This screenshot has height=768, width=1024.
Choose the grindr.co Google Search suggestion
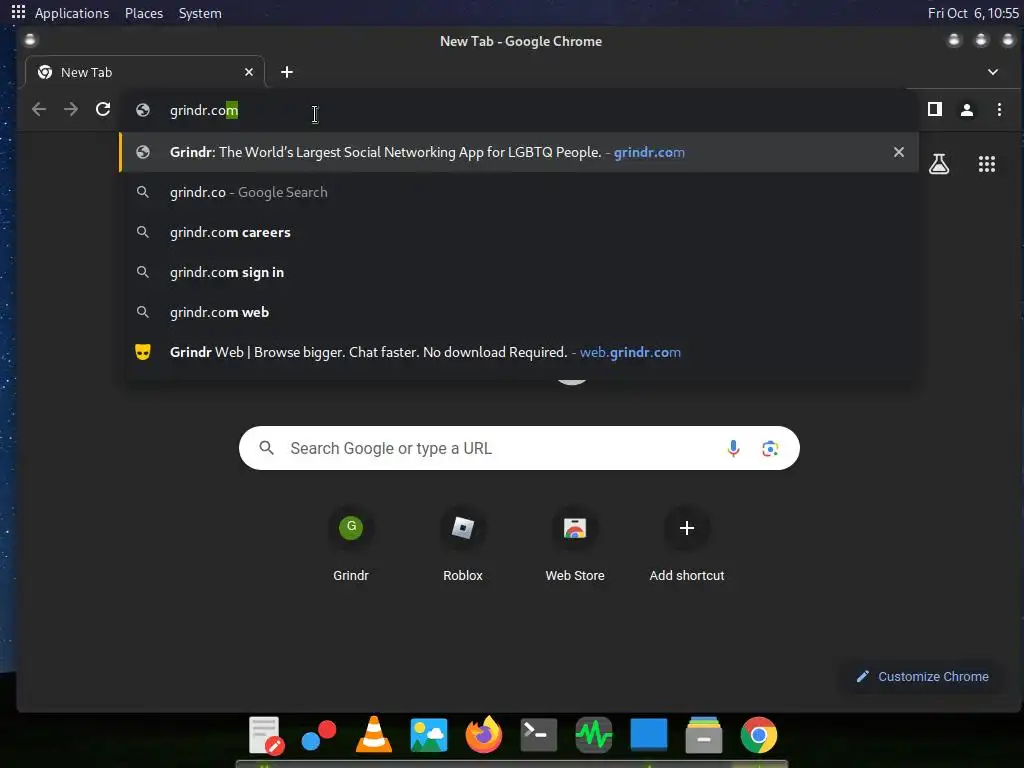click(x=519, y=192)
